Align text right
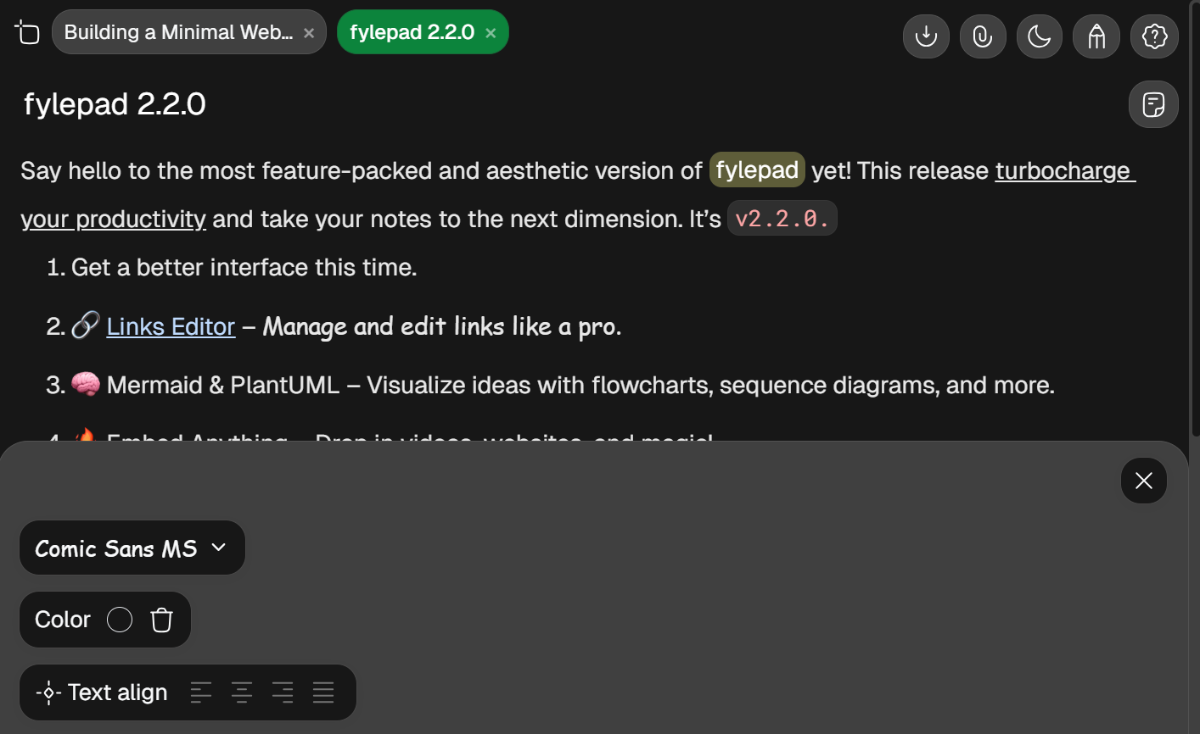1200x734 pixels. [x=283, y=692]
